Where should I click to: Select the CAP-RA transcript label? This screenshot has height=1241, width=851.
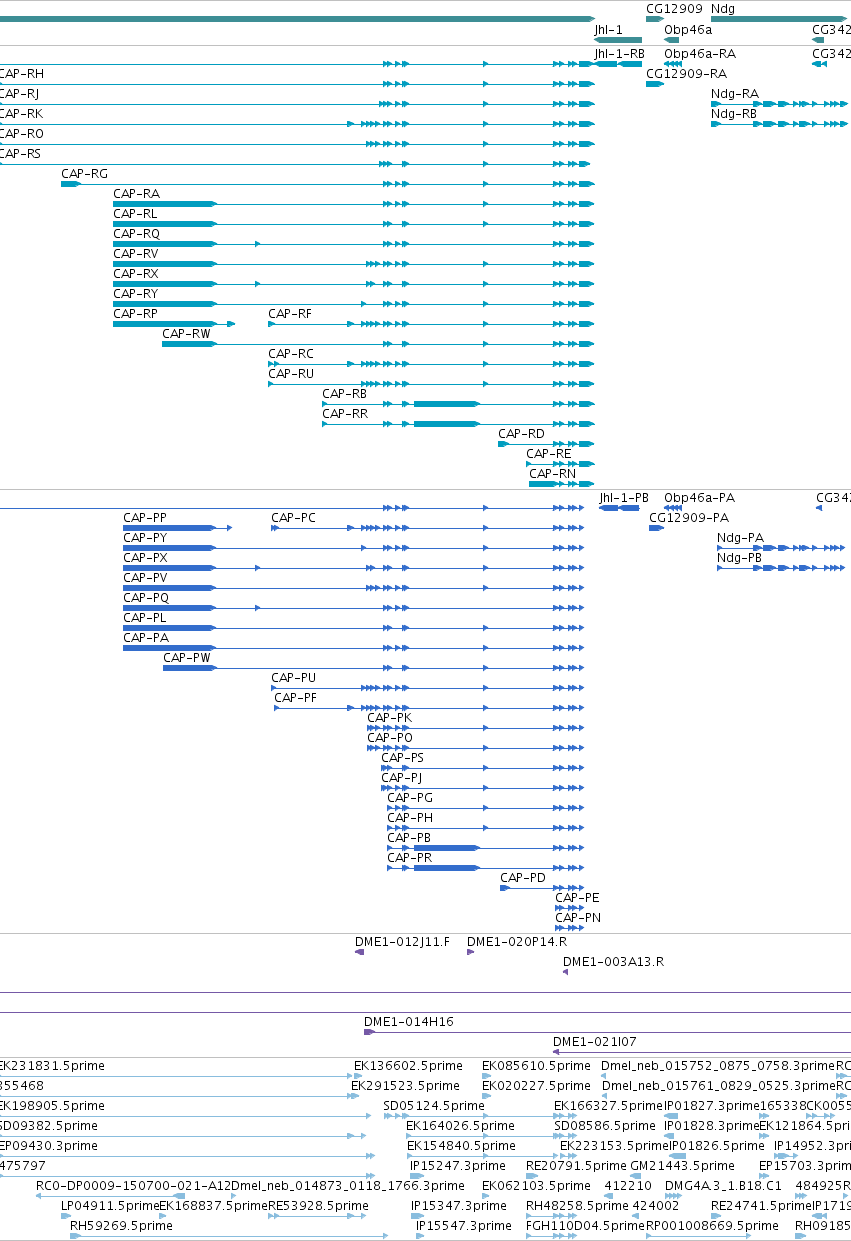(136, 194)
